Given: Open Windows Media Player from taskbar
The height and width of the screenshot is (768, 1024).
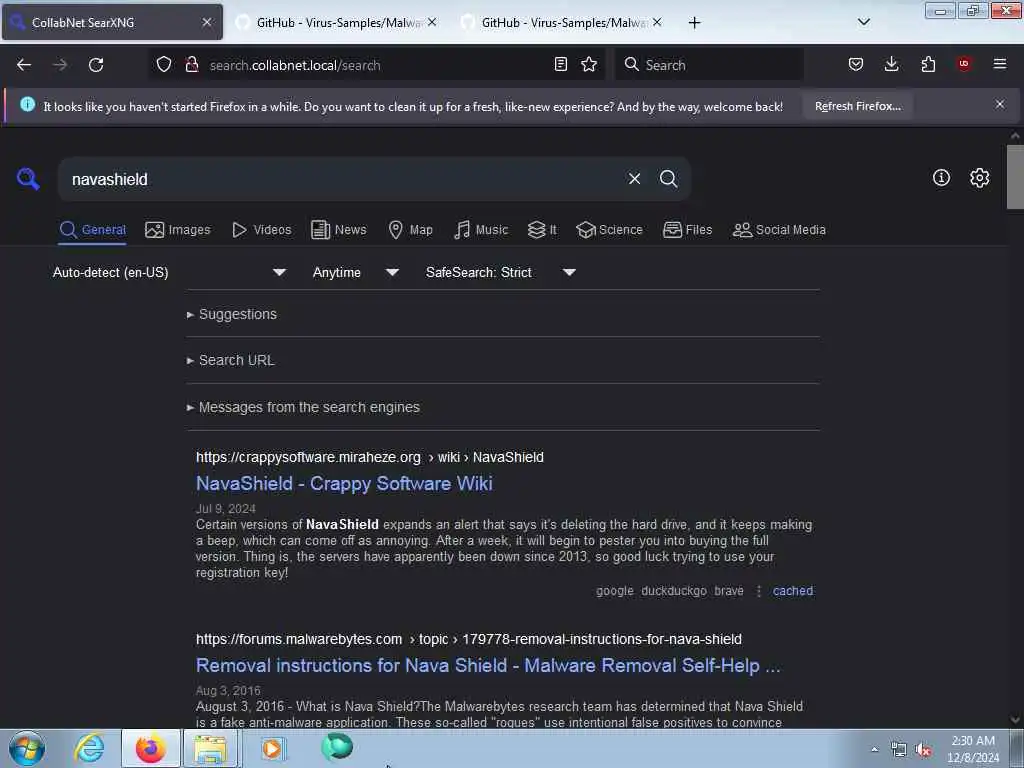Looking at the screenshot, I should (272, 748).
